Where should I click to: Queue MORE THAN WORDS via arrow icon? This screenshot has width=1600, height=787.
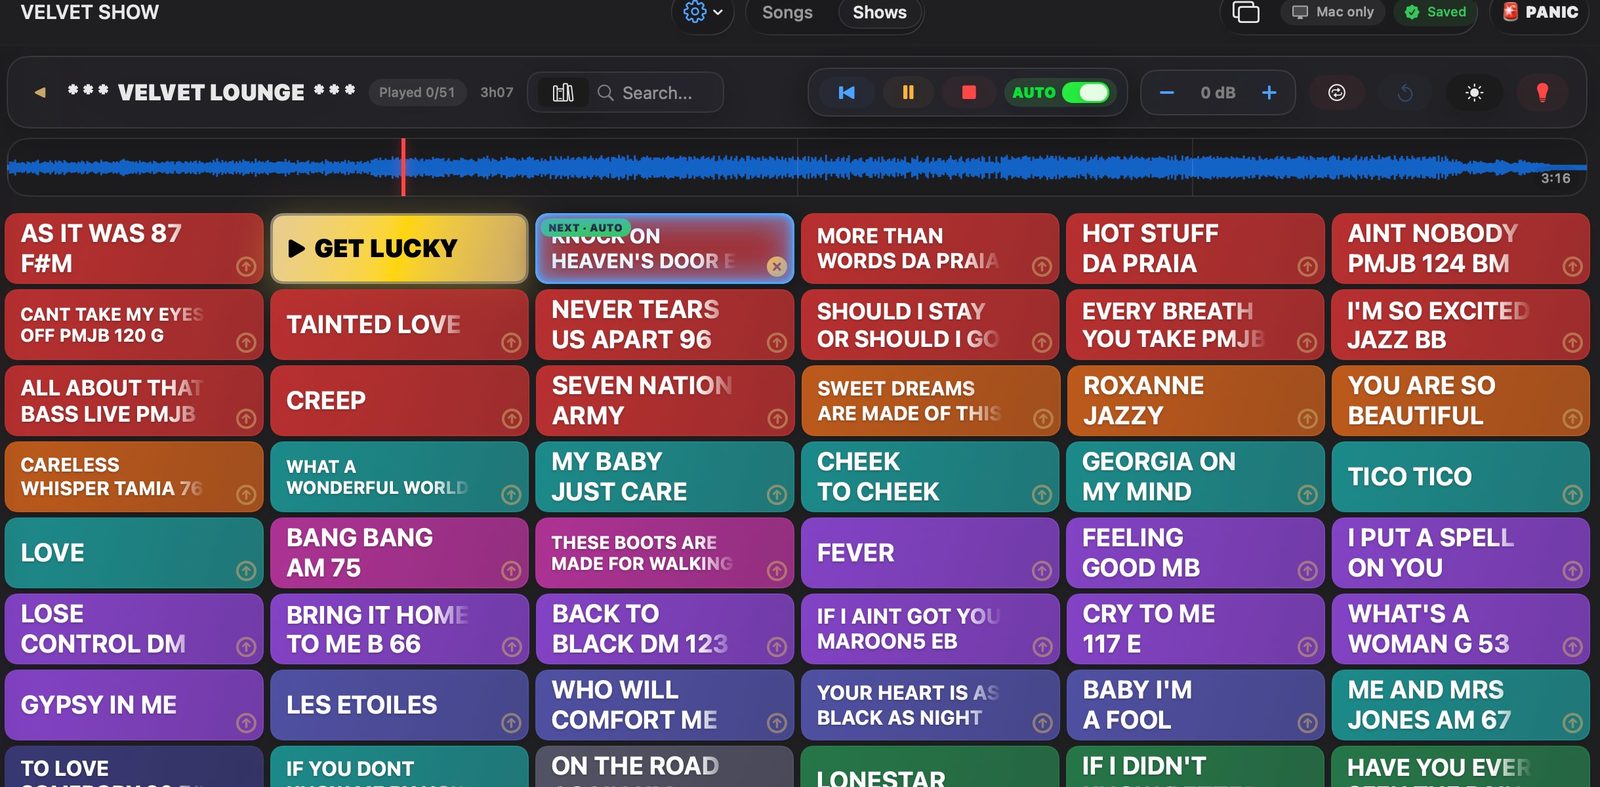[x=1042, y=267]
